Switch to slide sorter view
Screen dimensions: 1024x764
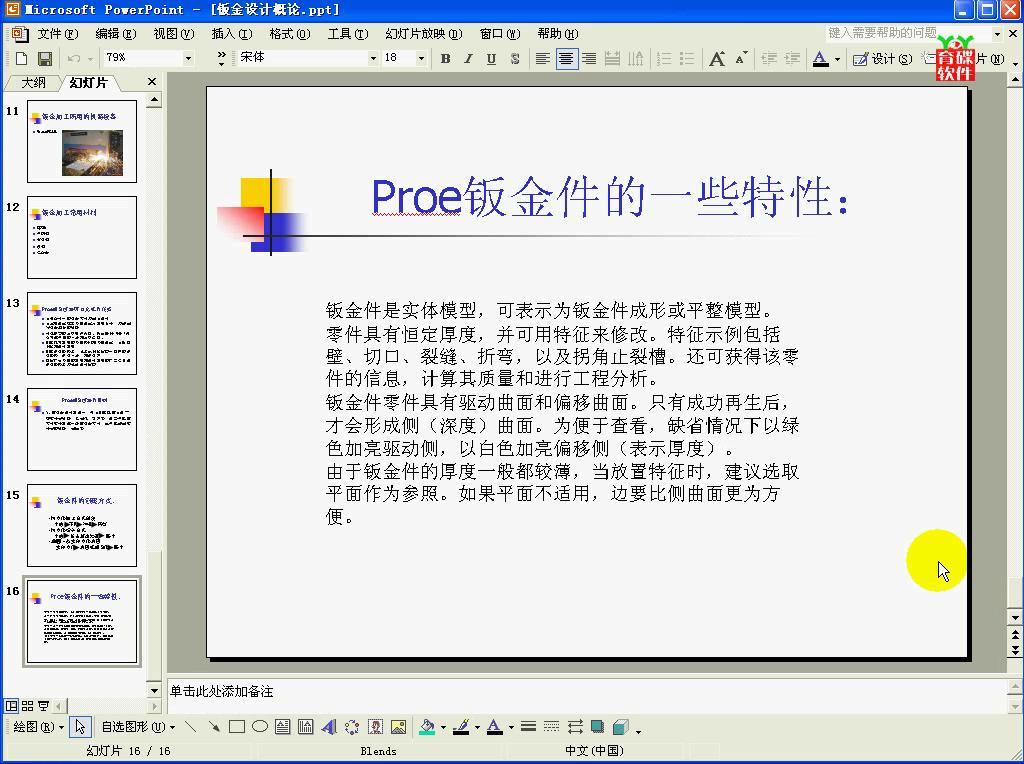pos(27,706)
